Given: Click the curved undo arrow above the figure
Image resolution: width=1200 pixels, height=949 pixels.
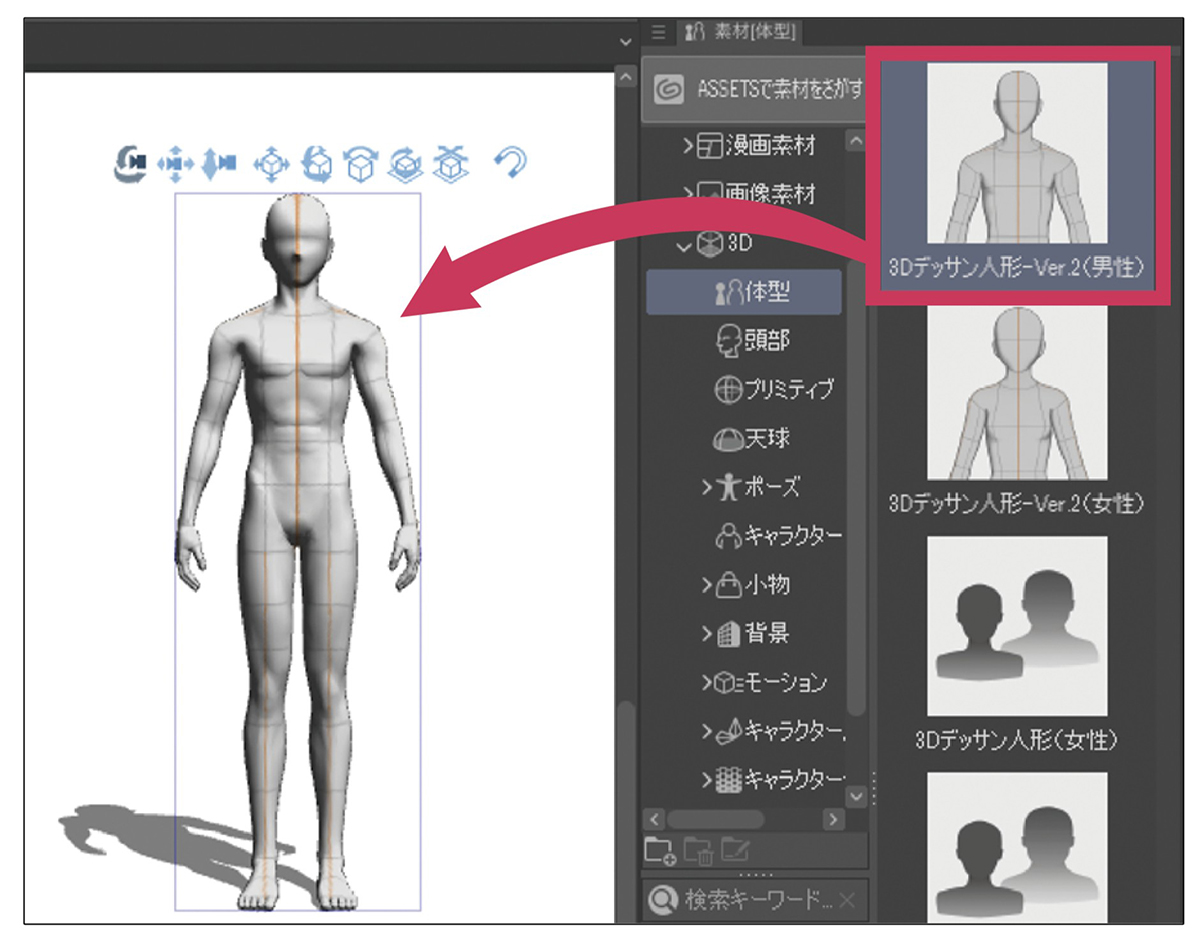Looking at the screenshot, I should click(511, 161).
